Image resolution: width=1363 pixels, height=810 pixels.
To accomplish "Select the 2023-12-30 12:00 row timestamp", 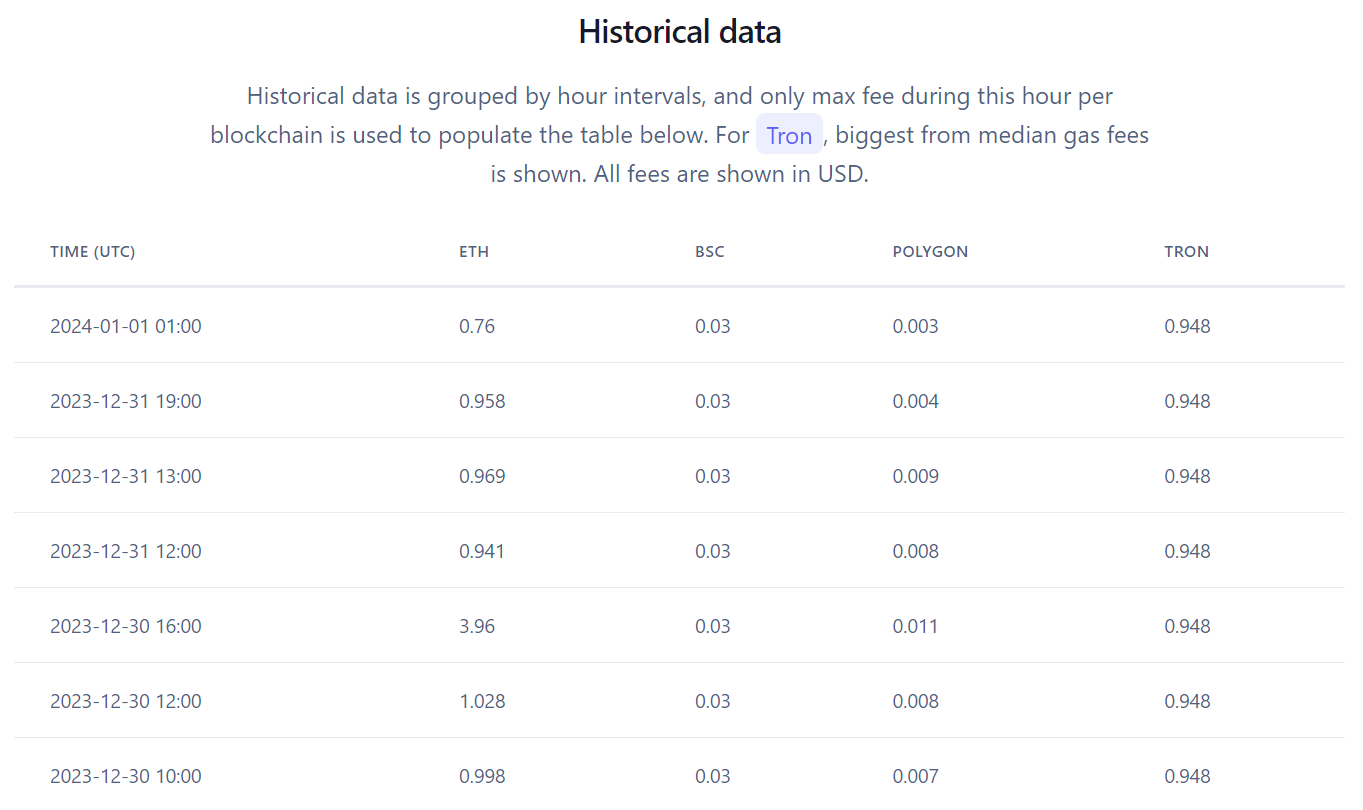I will coord(126,701).
